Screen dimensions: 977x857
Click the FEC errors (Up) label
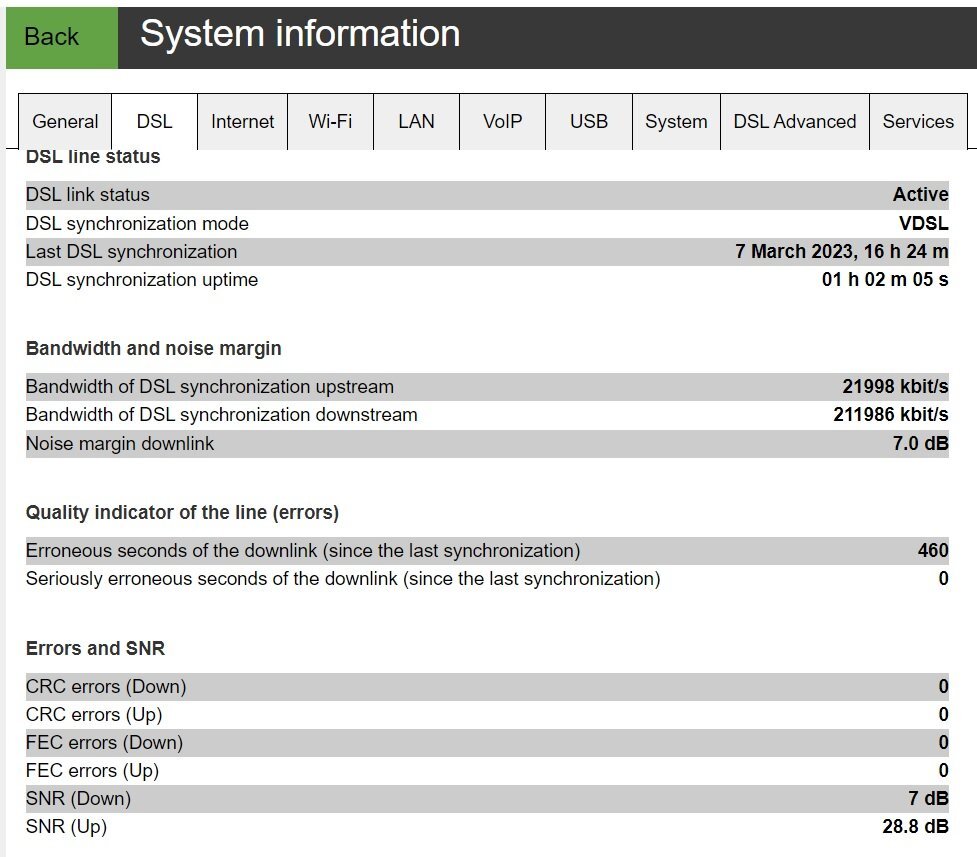(x=92, y=771)
